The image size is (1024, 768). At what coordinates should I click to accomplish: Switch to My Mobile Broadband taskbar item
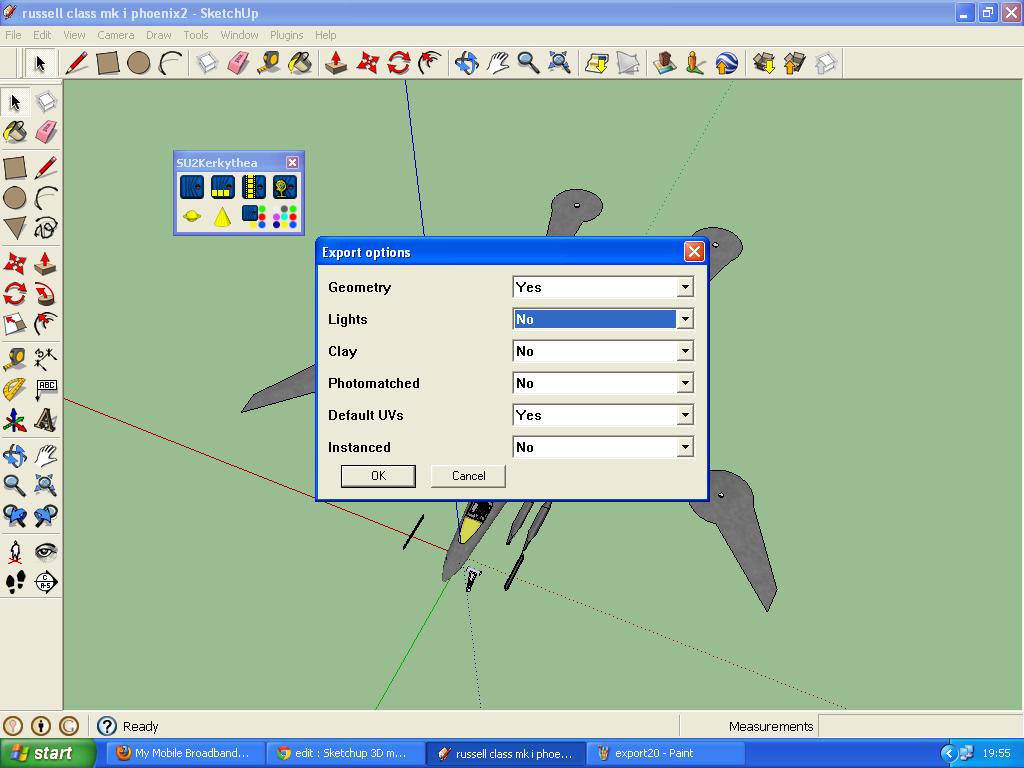click(x=186, y=753)
